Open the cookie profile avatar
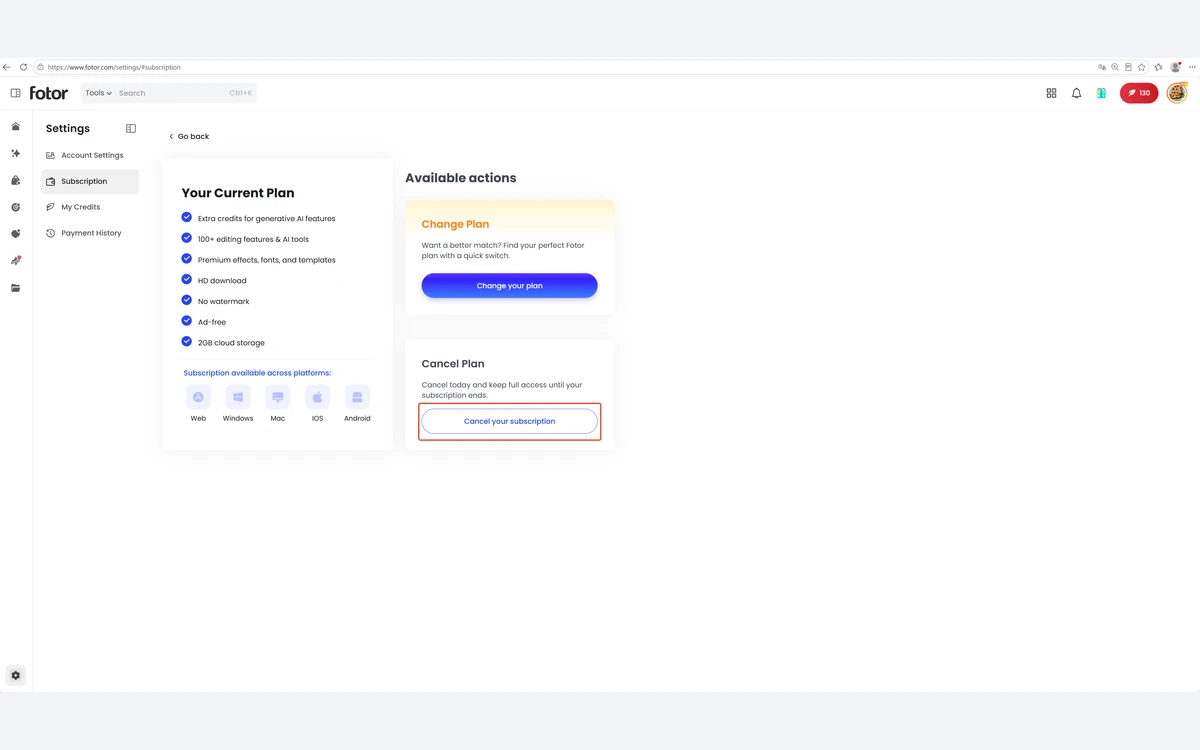 [x=1177, y=93]
